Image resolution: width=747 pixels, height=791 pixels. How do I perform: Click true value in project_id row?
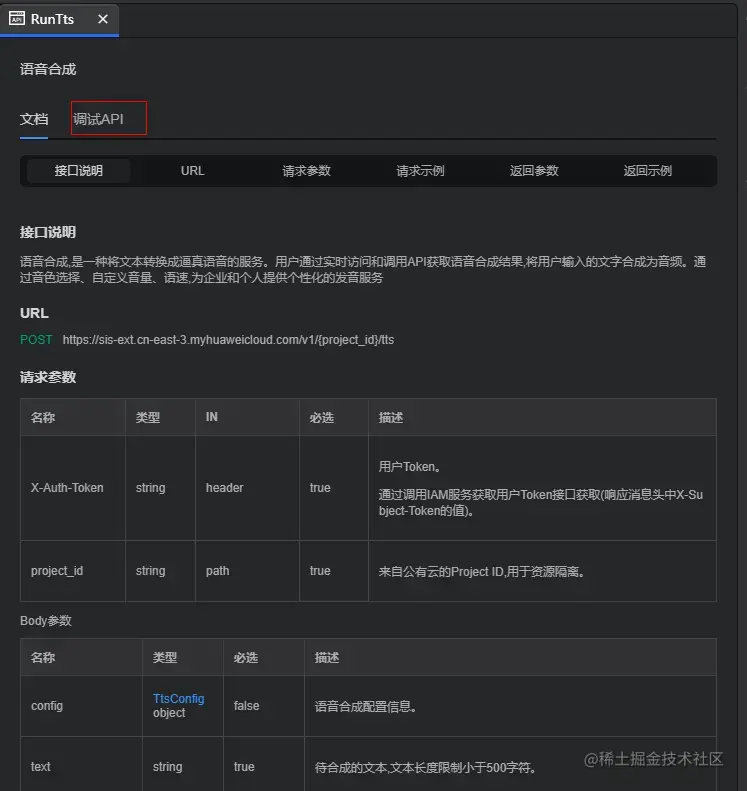[x=320, y=571]
